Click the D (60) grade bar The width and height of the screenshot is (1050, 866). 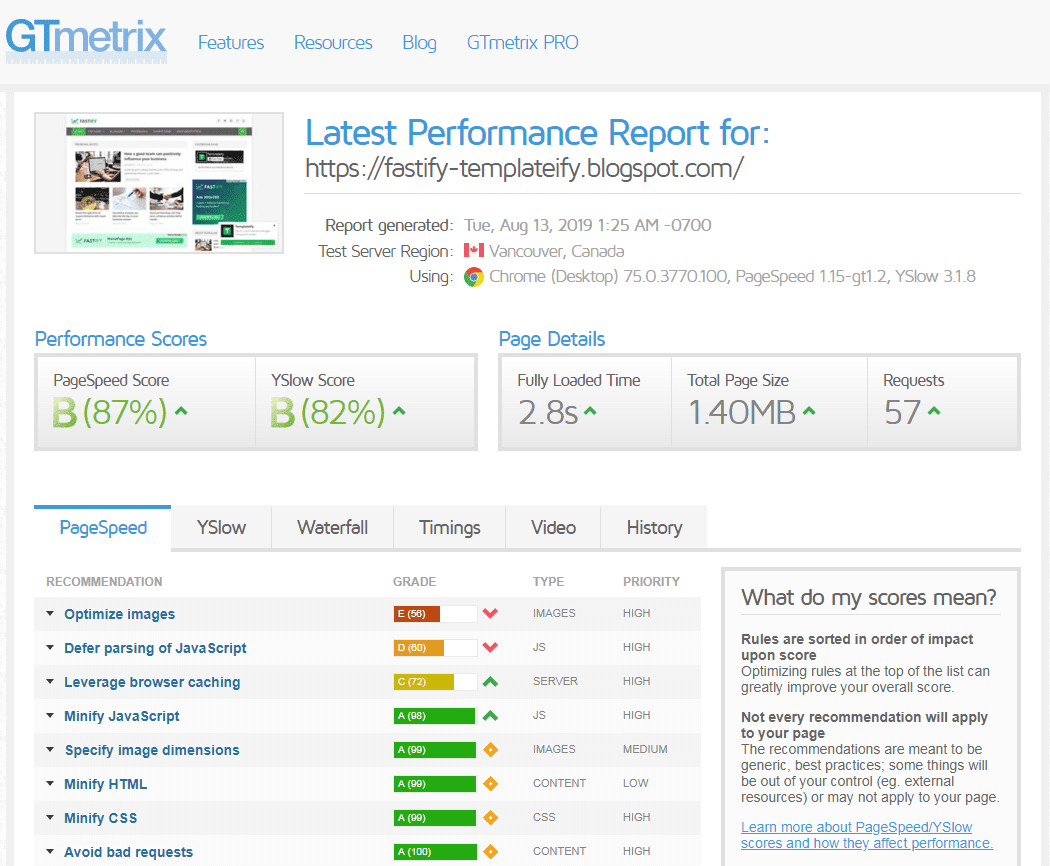pos(435,648)
